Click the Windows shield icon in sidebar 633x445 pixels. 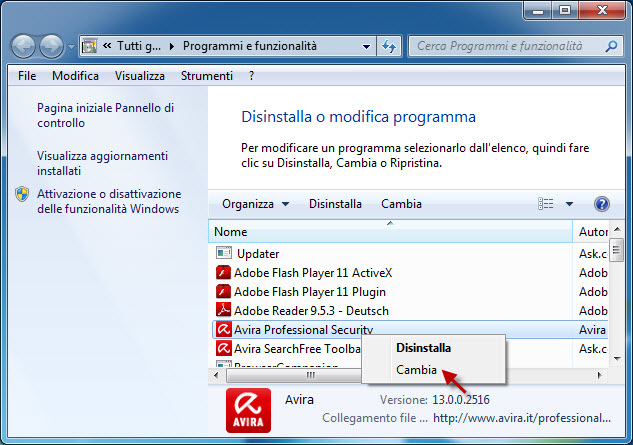22,194
